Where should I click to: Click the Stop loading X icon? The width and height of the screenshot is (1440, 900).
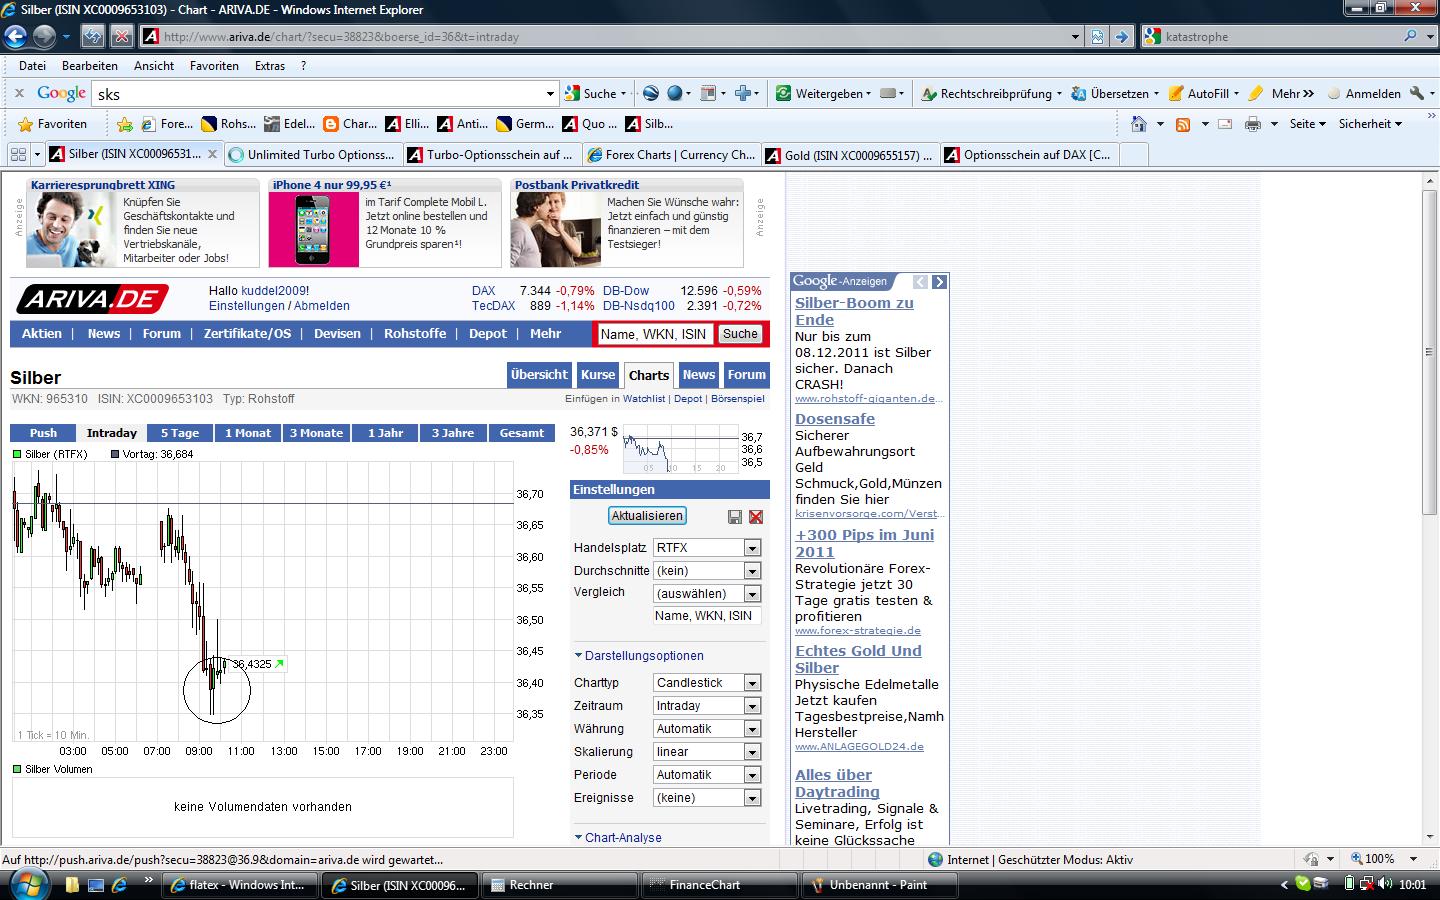click(x=121, y=37)
